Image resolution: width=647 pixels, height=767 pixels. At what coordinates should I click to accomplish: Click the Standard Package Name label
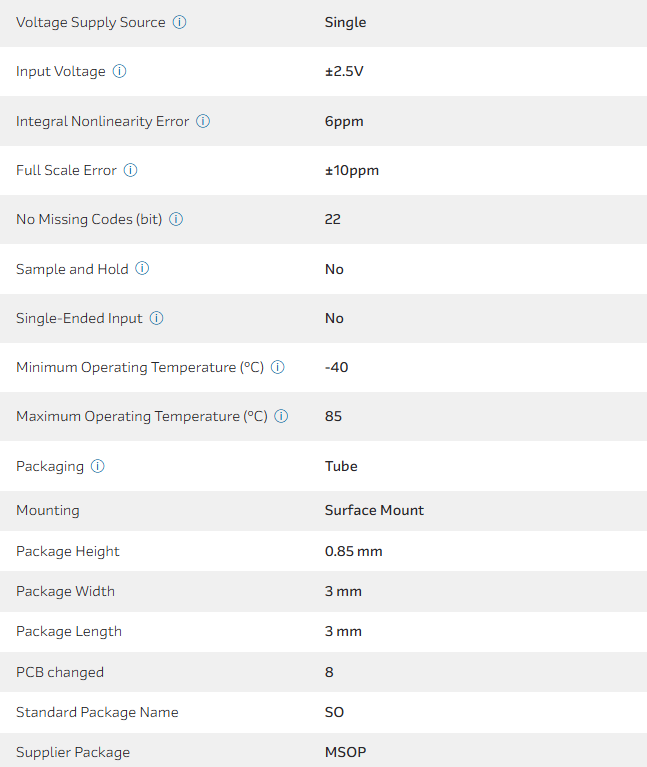[x=97, y=712]
